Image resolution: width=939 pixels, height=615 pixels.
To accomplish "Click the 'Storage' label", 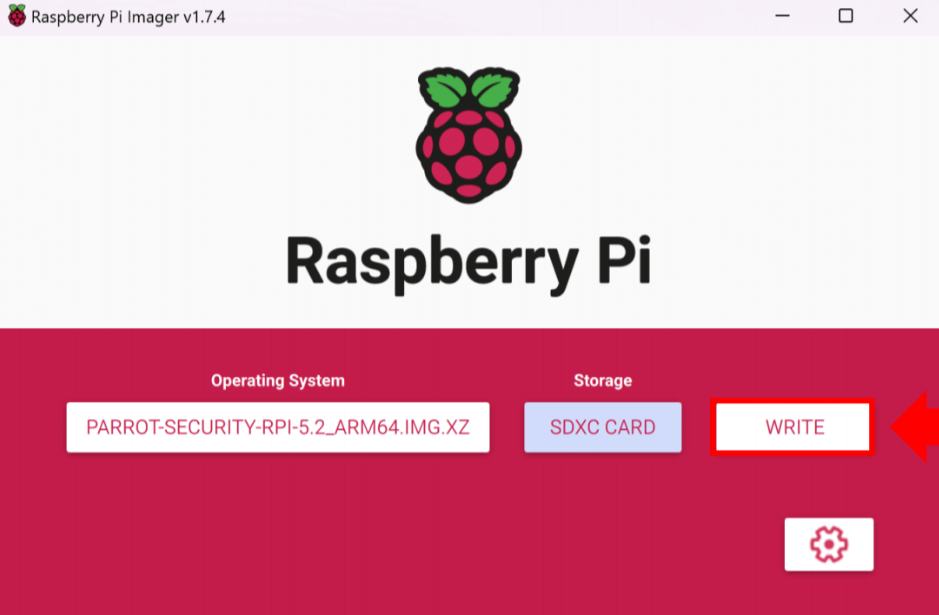I will coord(602,381).
